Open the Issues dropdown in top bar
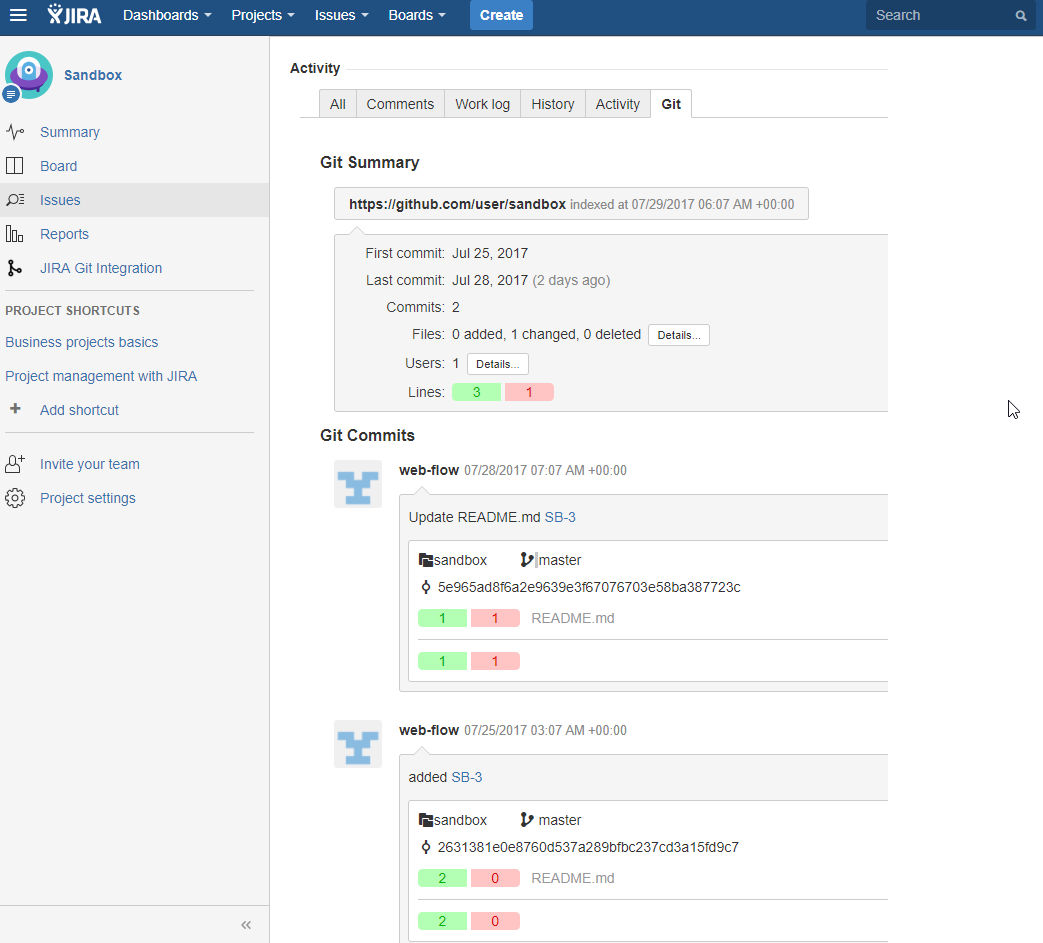Screen dimensions: 1043x943 [x=341, y=15]
